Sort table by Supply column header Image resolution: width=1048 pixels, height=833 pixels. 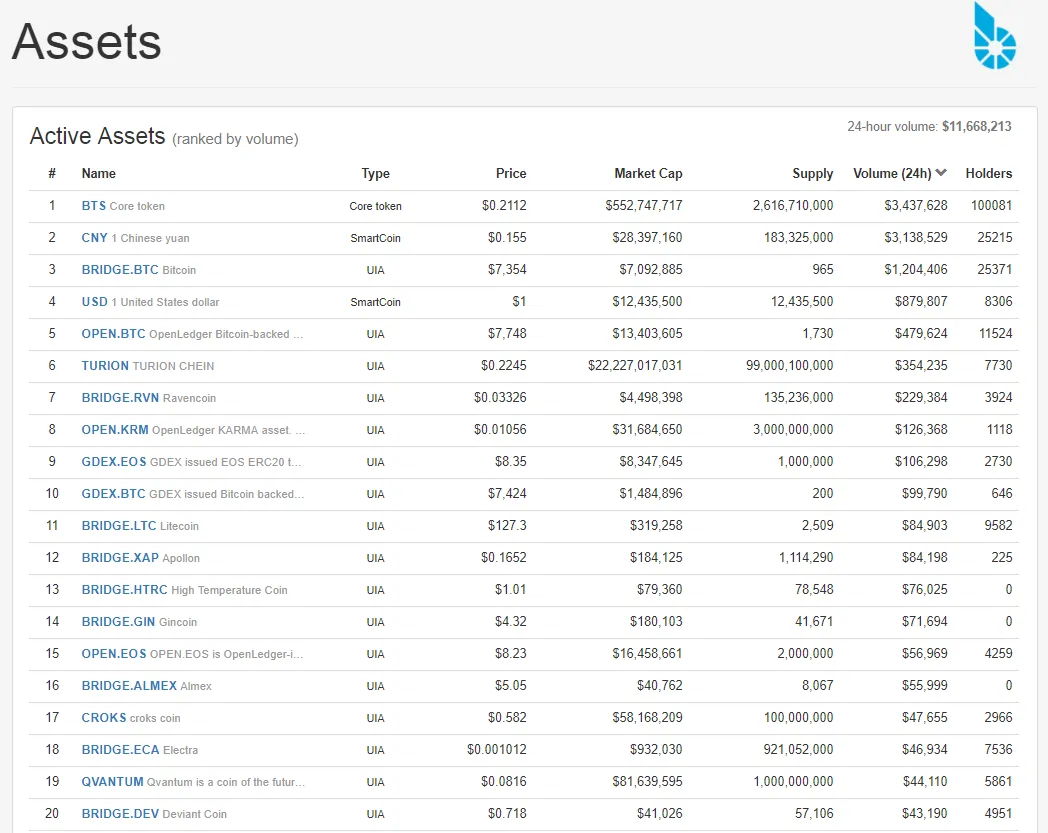[813, 174]
